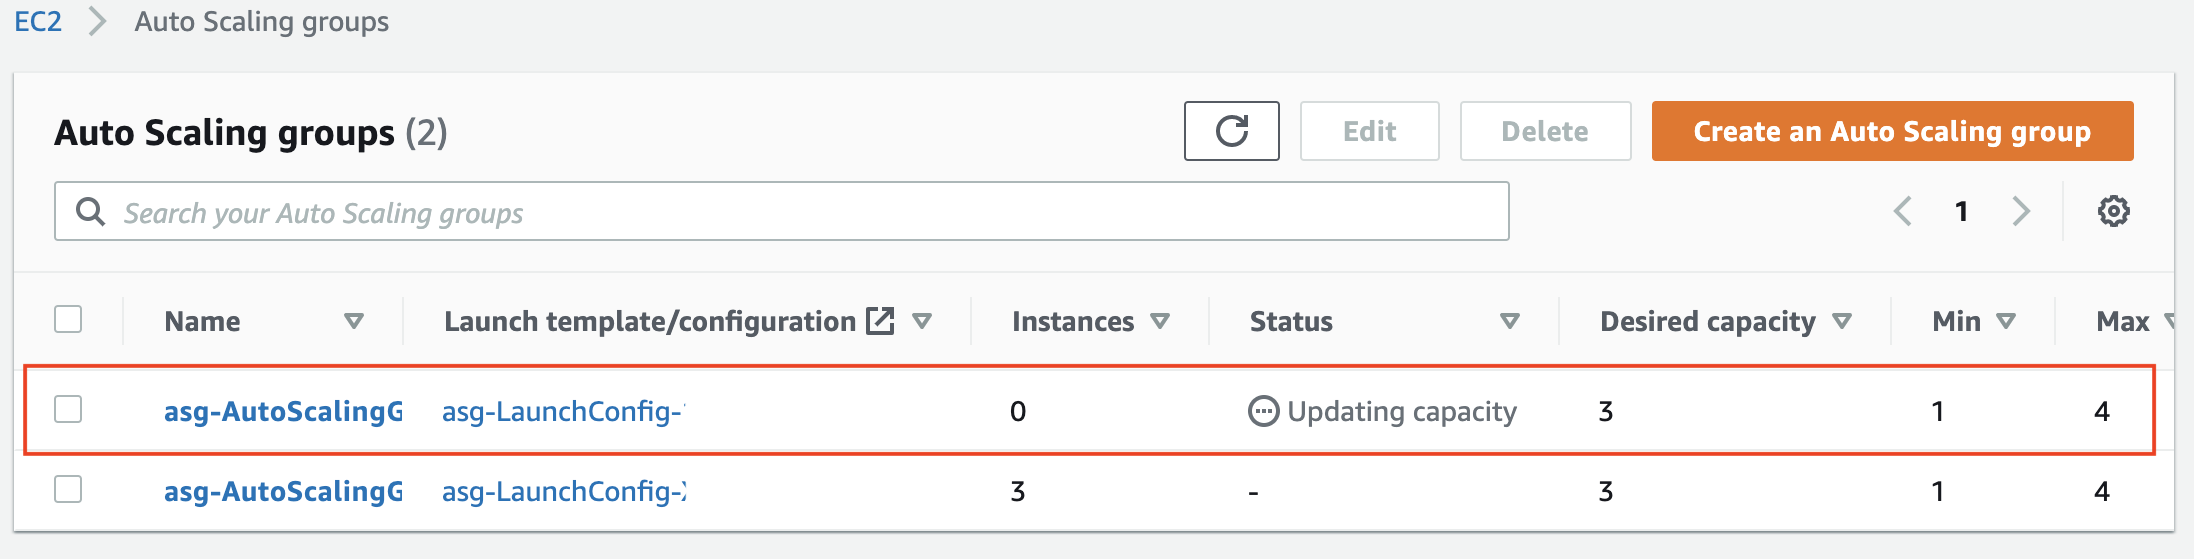This screenshot has width=2194, height=559.
Task: Sort using the Status column arrow
Action: click(1510, 322)
